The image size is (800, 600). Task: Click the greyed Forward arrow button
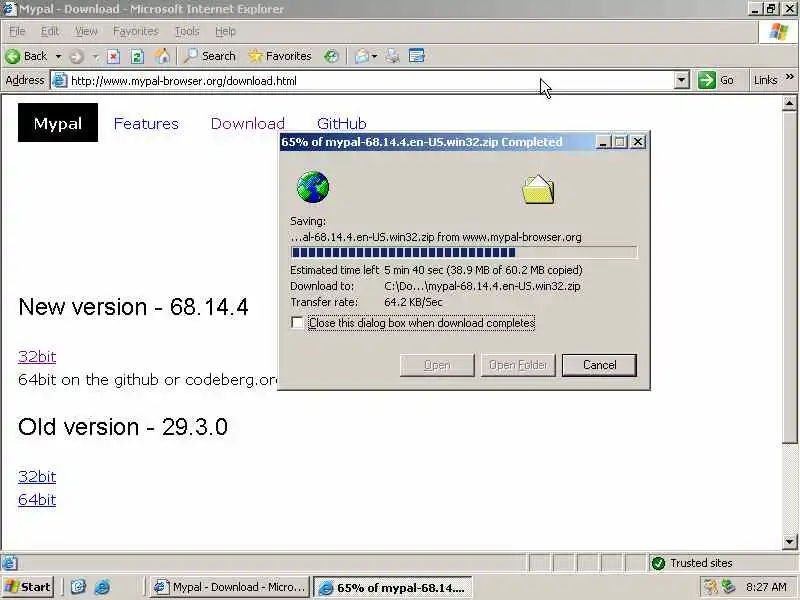(x=77, y=56)
